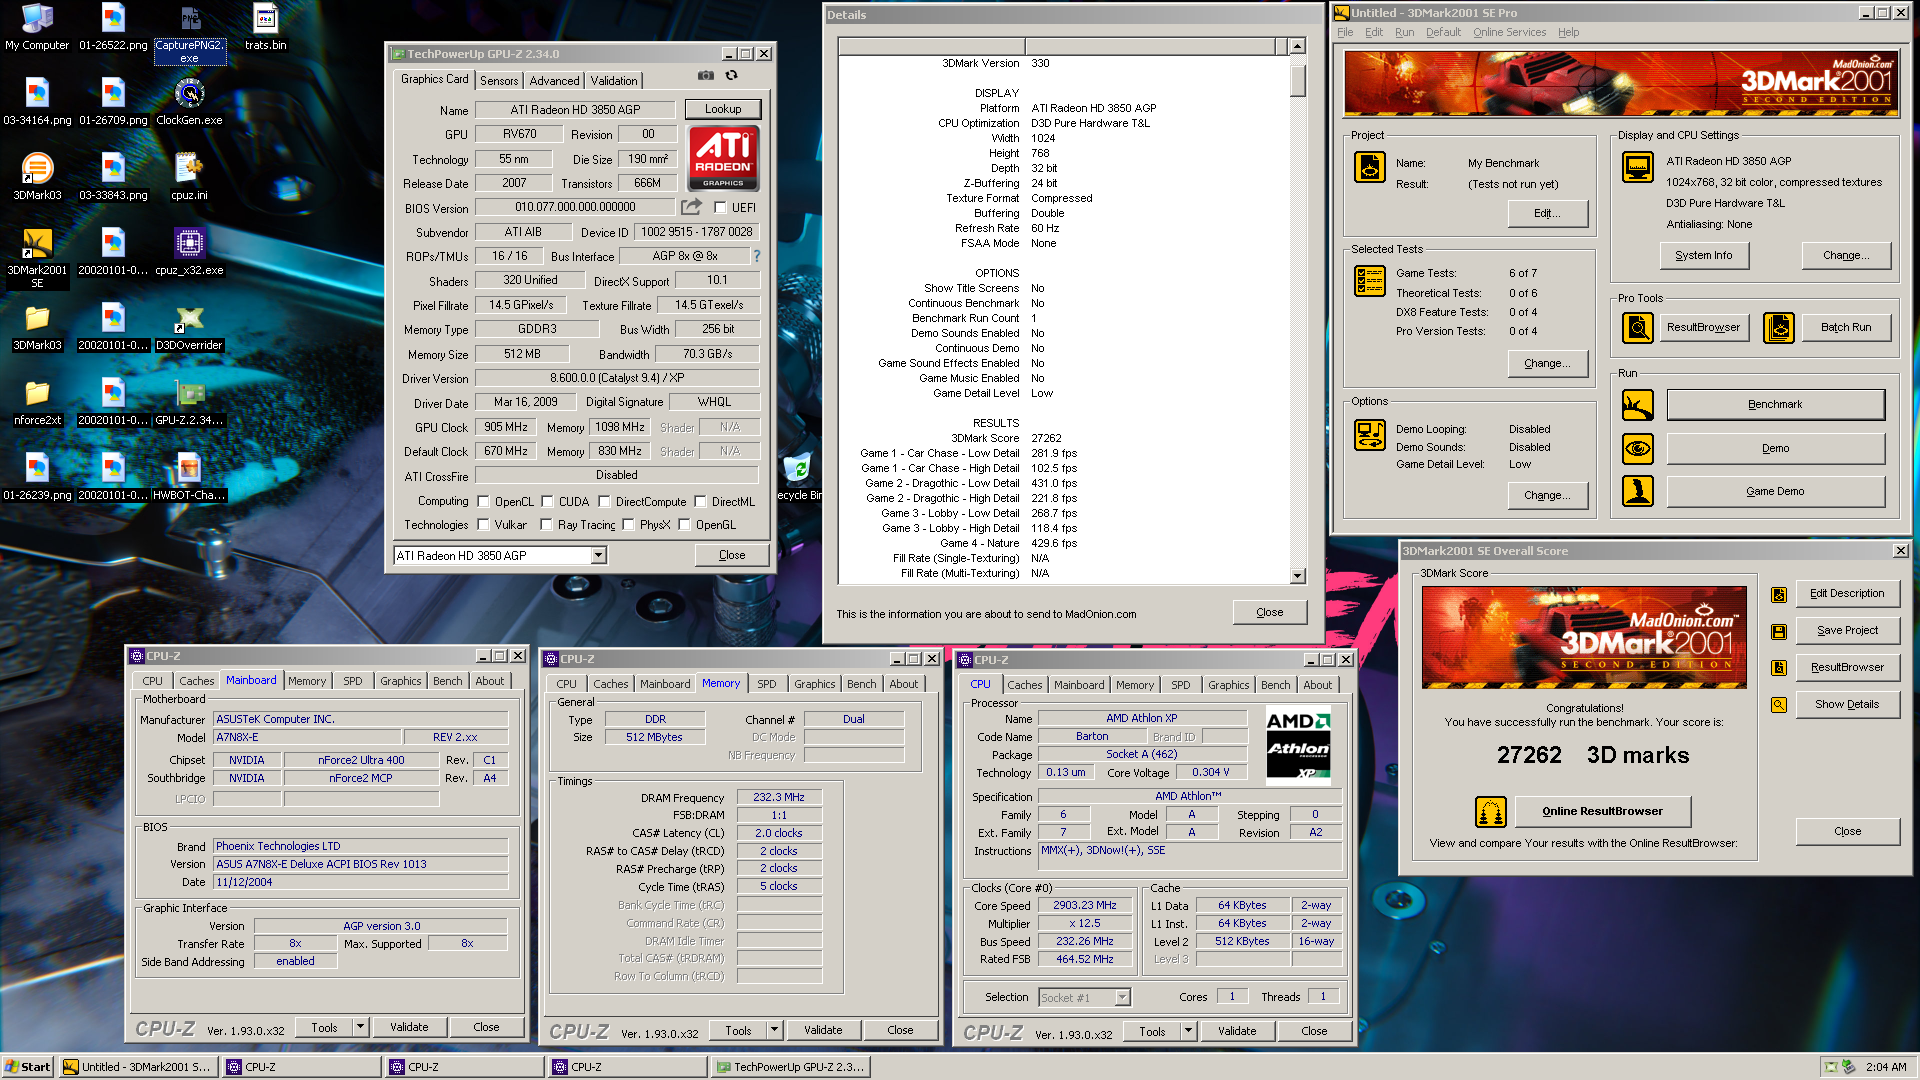Click the Demo eye icon
Screen dimensions: 1920x1080
click(x=1637, y=449)
